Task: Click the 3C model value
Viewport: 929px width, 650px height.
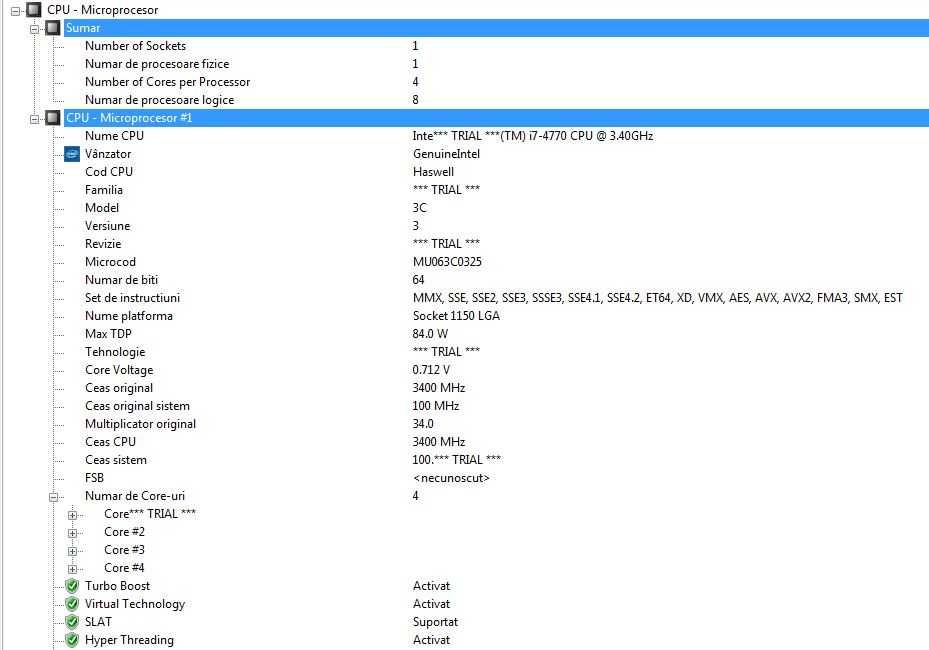Action: (419, 208)
